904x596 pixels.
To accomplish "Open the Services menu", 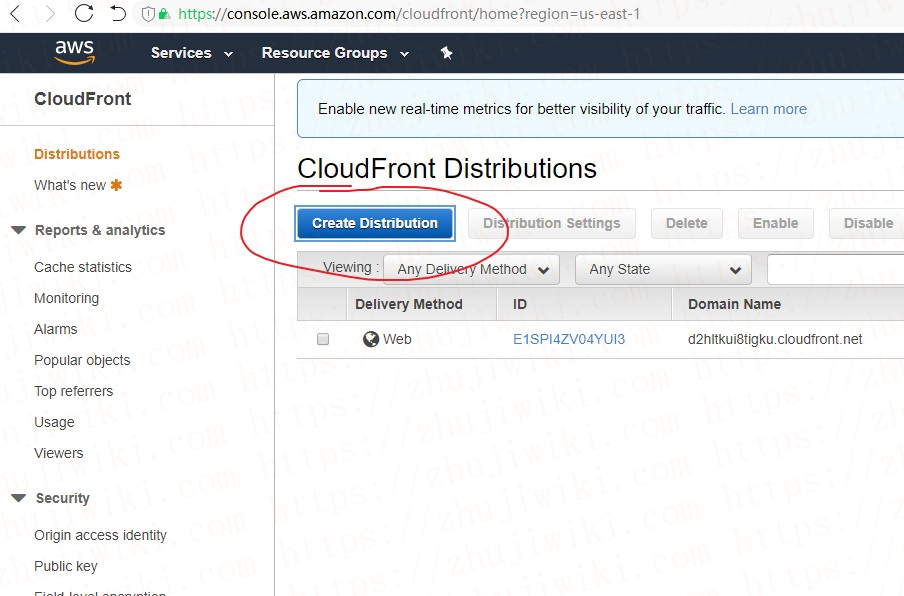I will click(190, 53).
